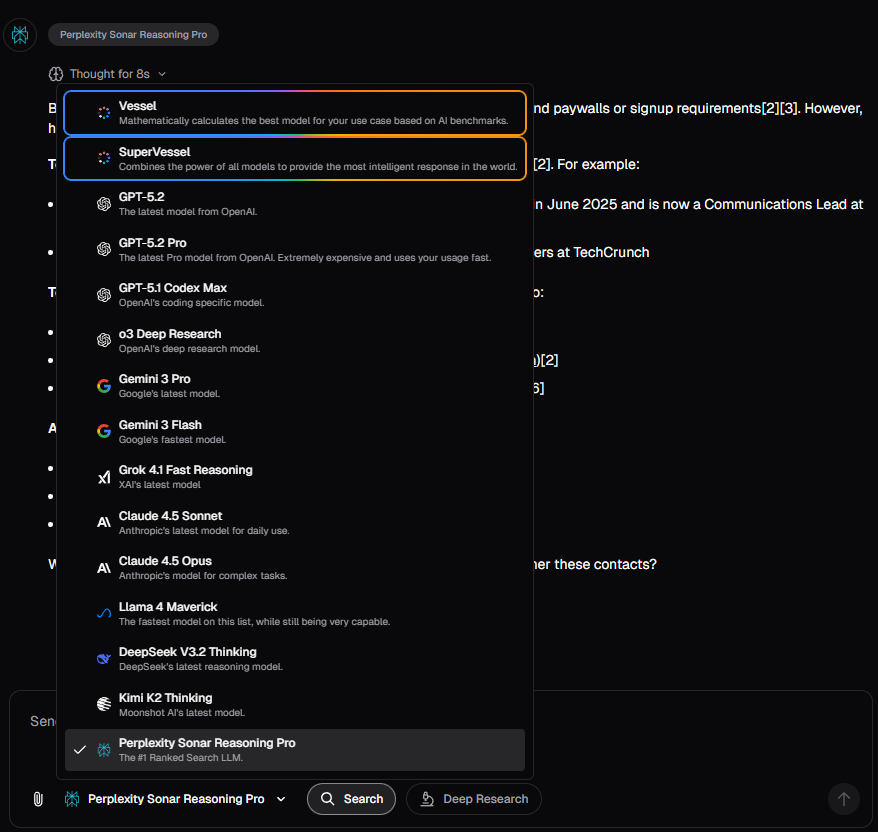This screenshot has height=832, width=878.
Task: Click Perplexity icon in selected dropdown row
Action: tap(104, 750)
